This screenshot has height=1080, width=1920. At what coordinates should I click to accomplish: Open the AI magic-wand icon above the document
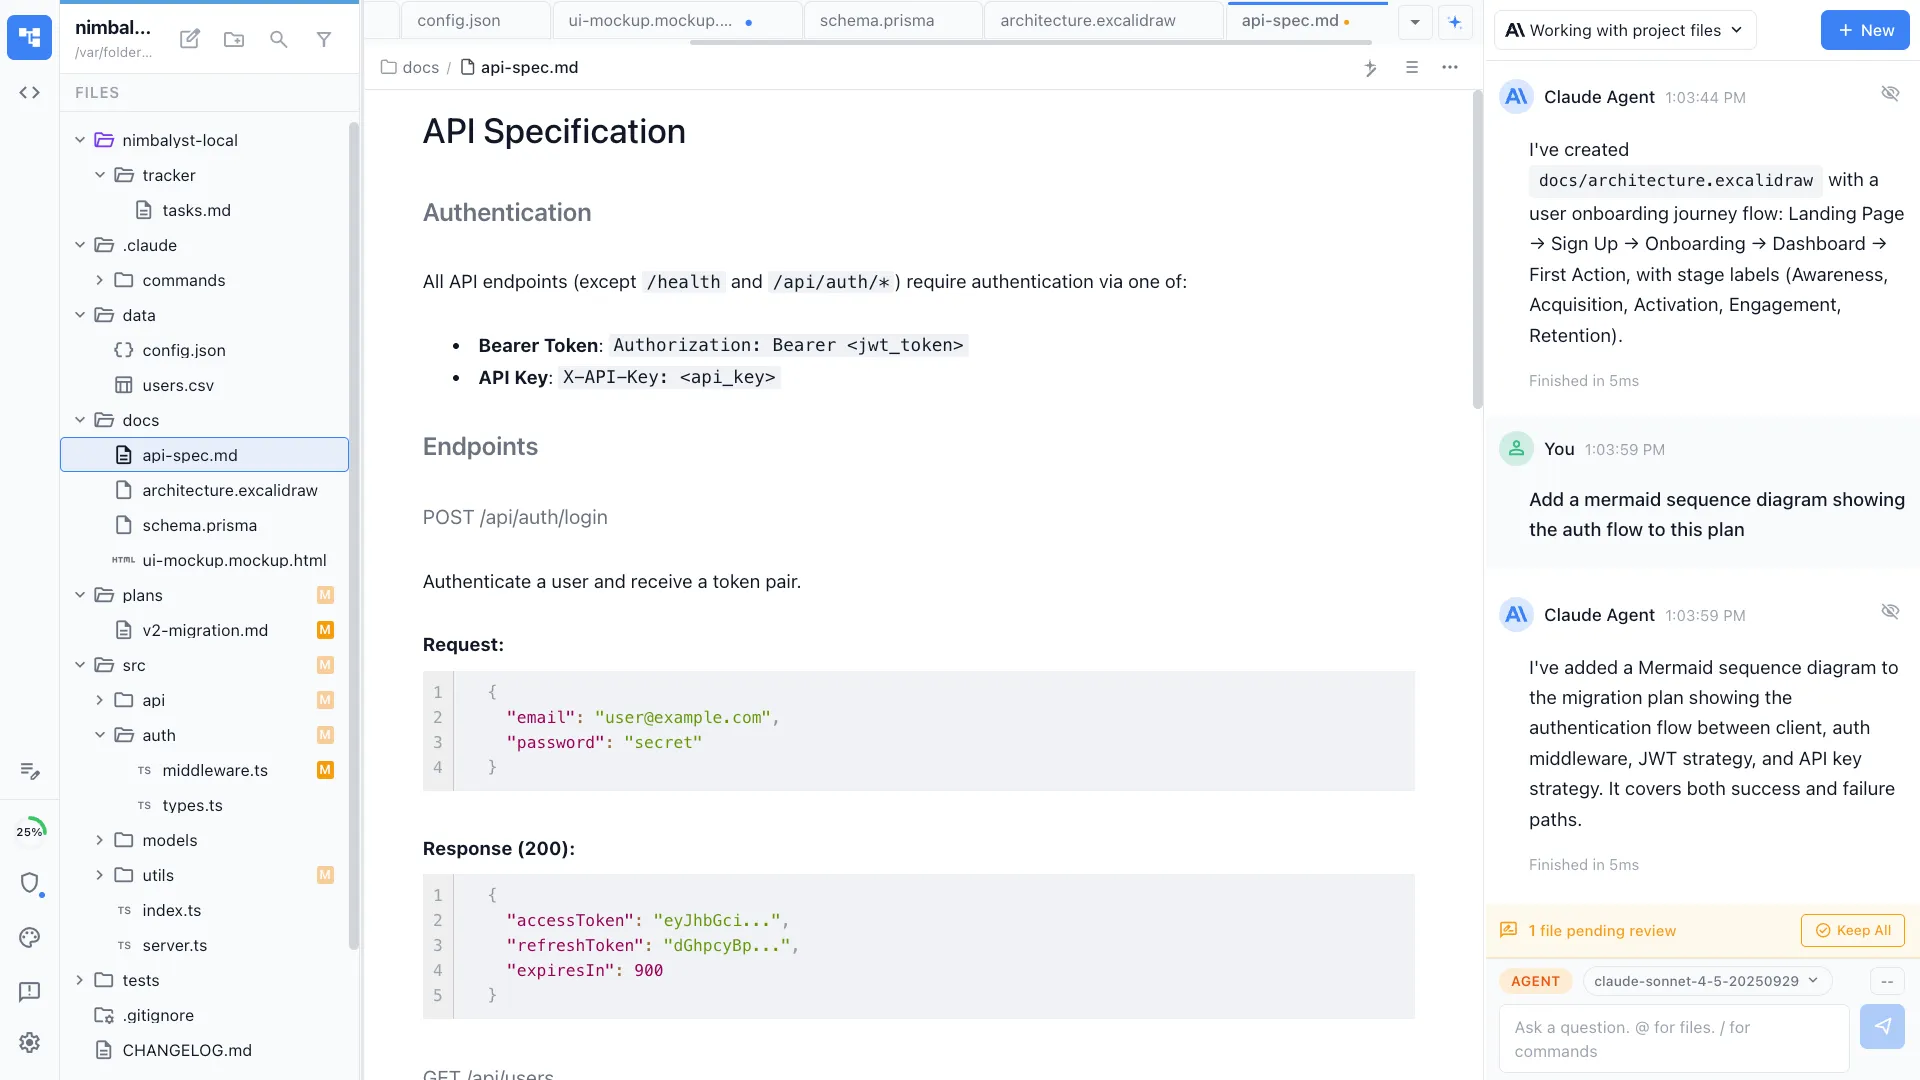(1371, 68)
